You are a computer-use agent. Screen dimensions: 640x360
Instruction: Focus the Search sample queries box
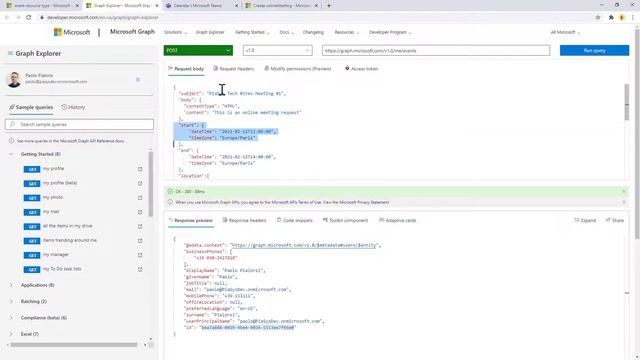point(80,124)
